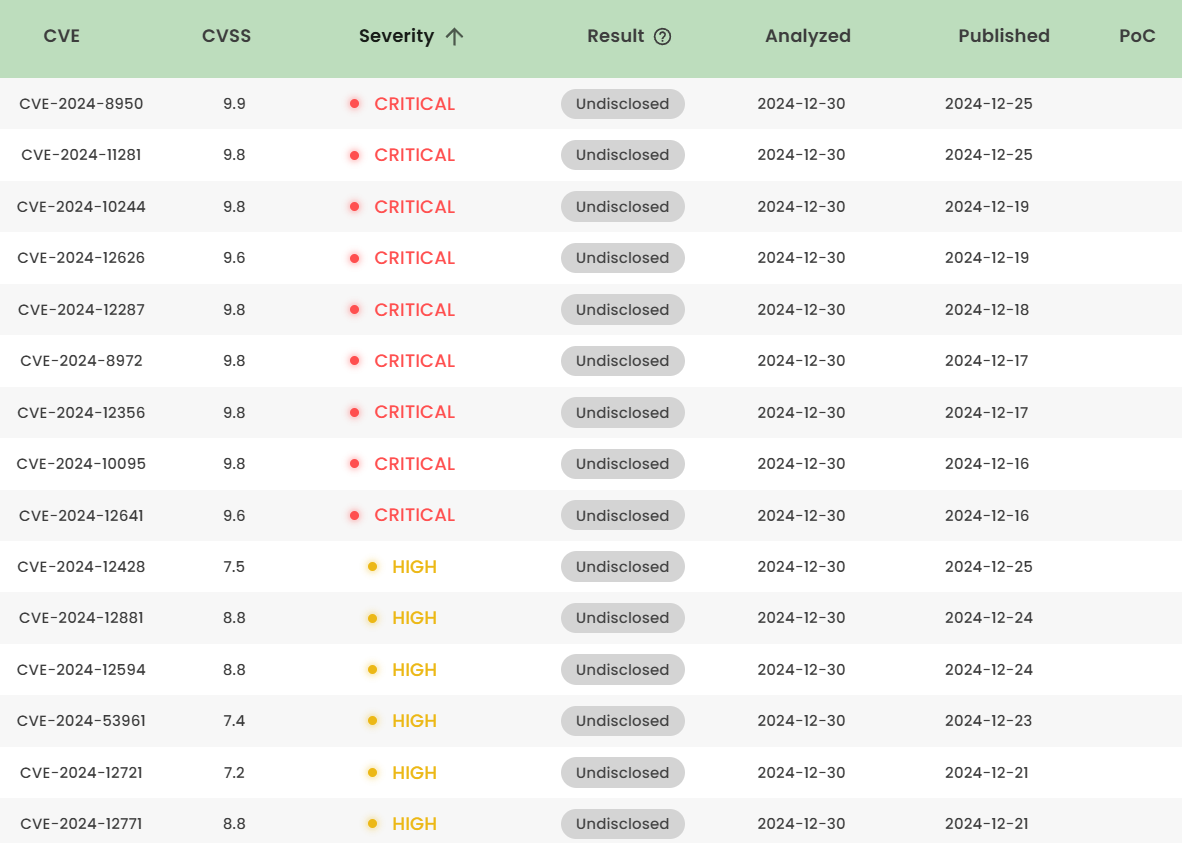Click Undisclosed badge for CVE-2024-12594
The image size is (1182, 843).
(623, 670)
